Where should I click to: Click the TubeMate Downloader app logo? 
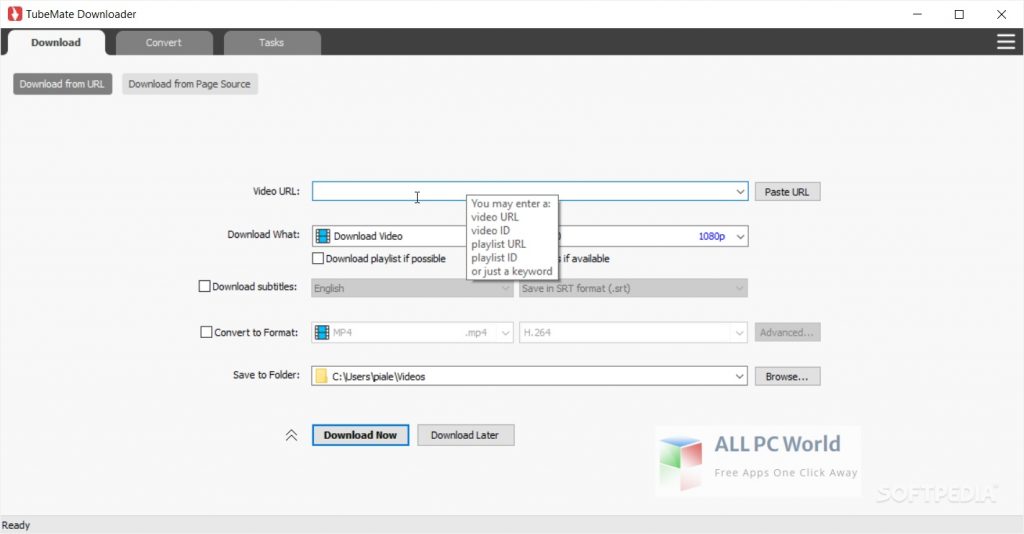point(14,14)
